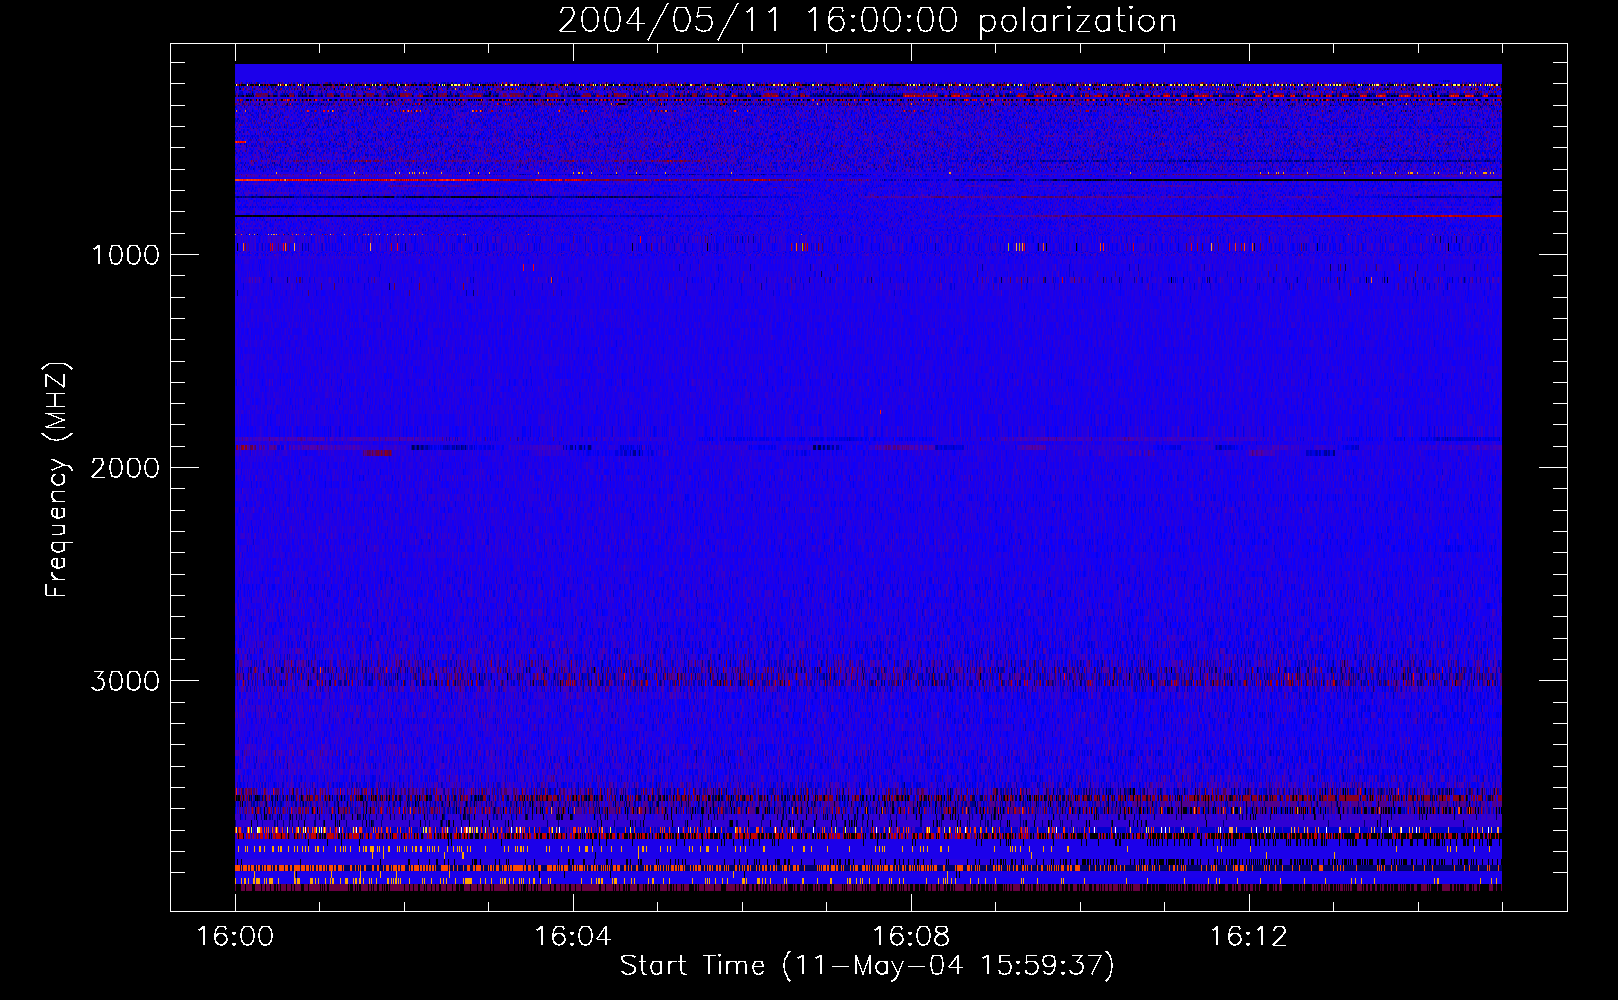Click the 1000 frequency tick label

tap(125, 255)
